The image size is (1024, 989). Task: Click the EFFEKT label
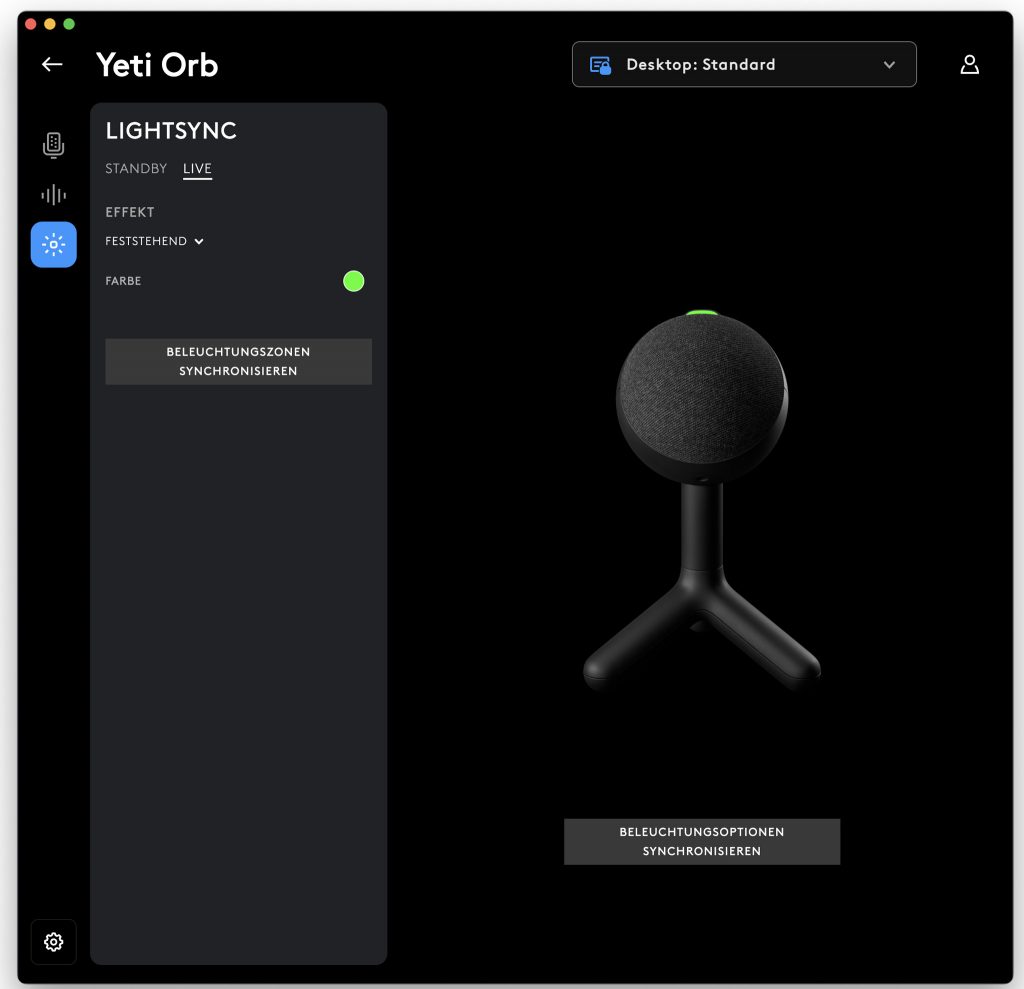coord(130,212)
